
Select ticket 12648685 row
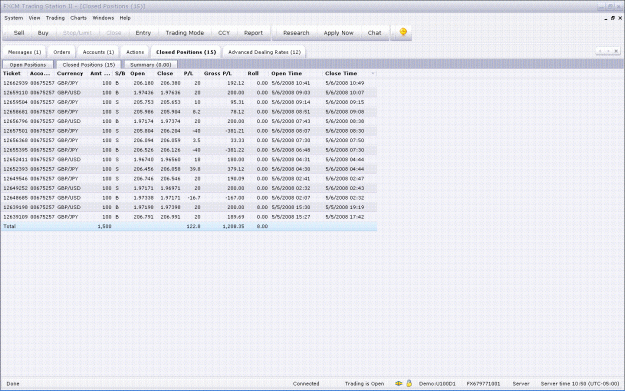(189, 198)
